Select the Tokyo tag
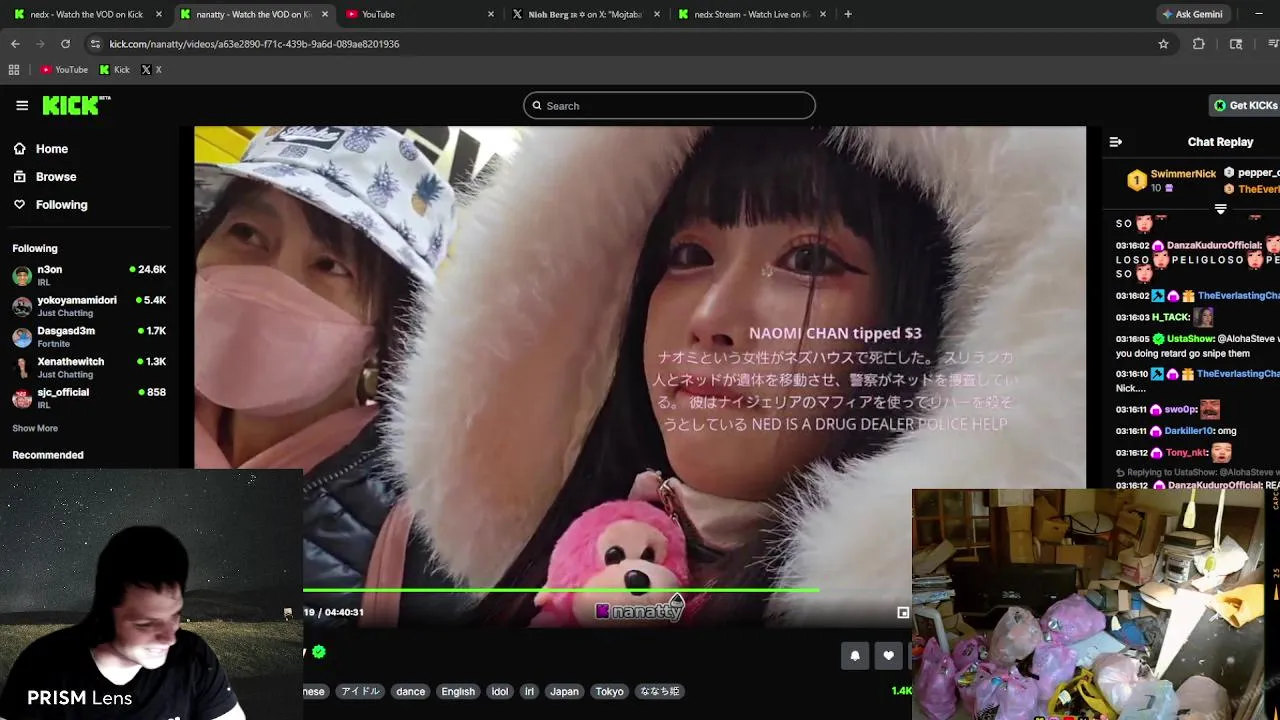The image size is (1280, 720). click(x=609, y=691)
